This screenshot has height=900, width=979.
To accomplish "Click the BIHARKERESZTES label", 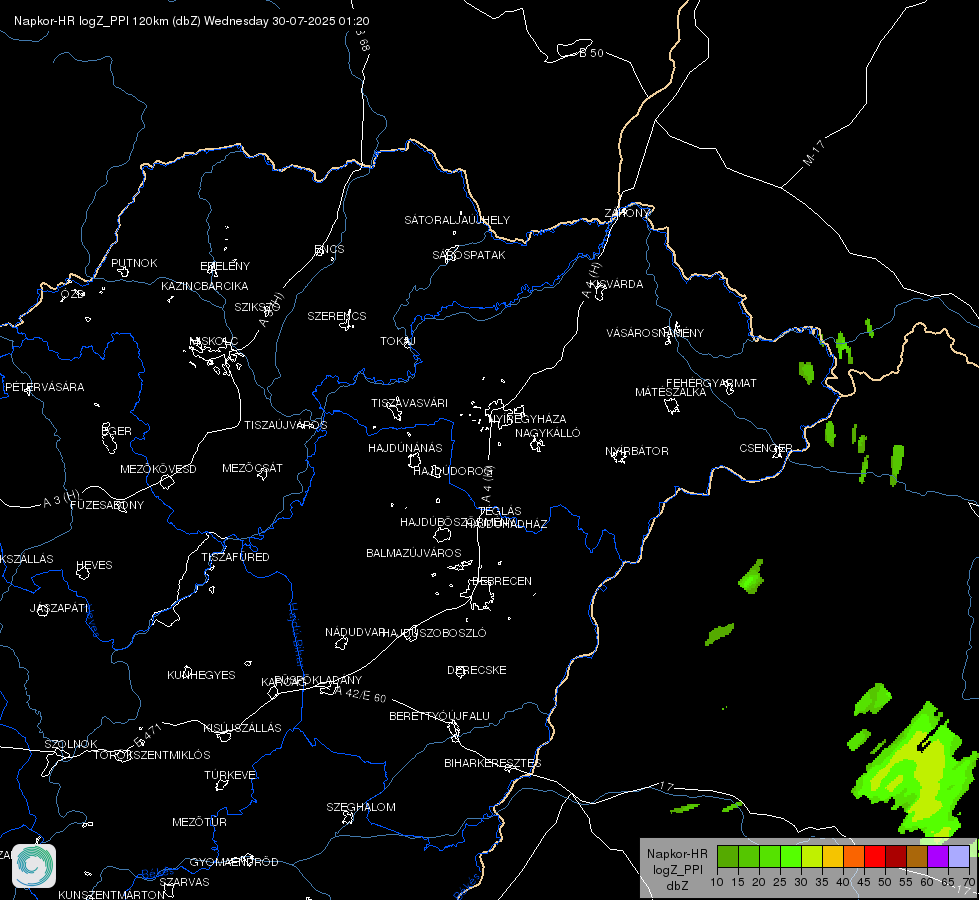I will pyautogui.click(x=493, y=763).
